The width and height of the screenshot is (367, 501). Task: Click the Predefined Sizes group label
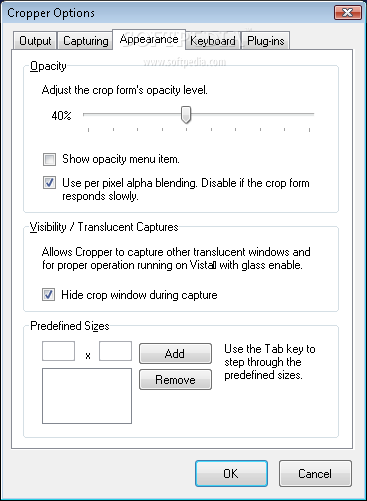(70, 326)
